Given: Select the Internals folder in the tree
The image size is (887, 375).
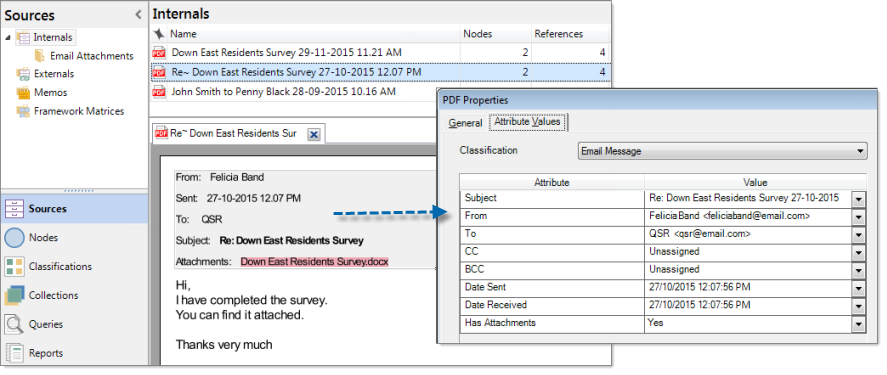Looking at the screenshot, I should pos(53,37).
